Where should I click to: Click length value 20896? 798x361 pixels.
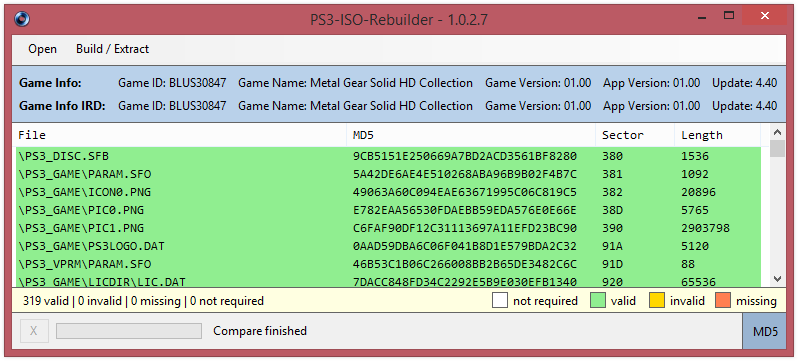tap(698, 192)
